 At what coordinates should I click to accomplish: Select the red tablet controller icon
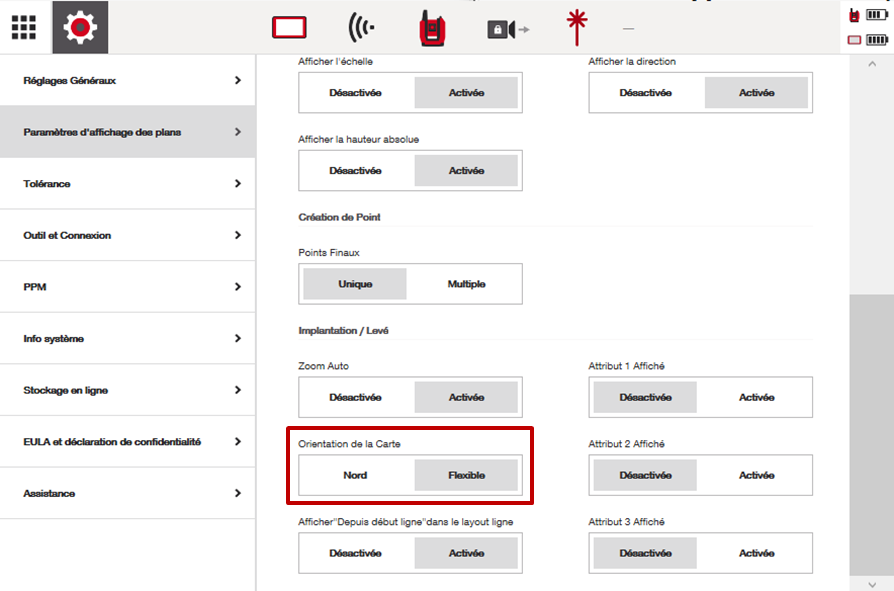289,28
